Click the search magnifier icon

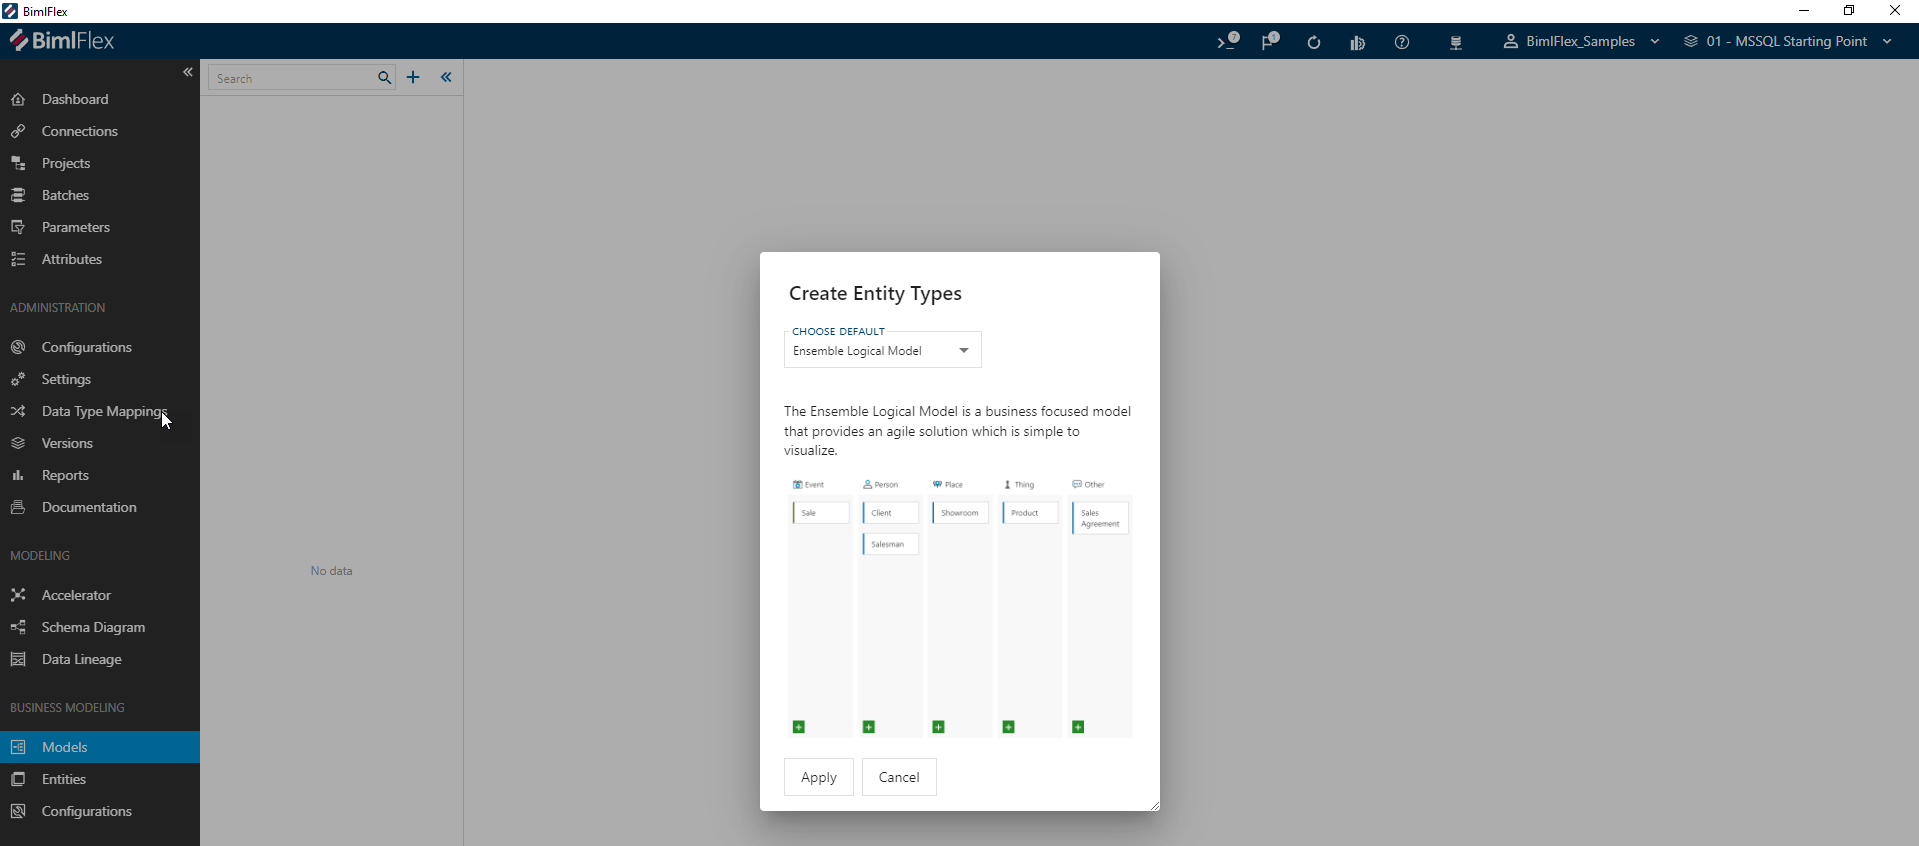click(384, 78)
